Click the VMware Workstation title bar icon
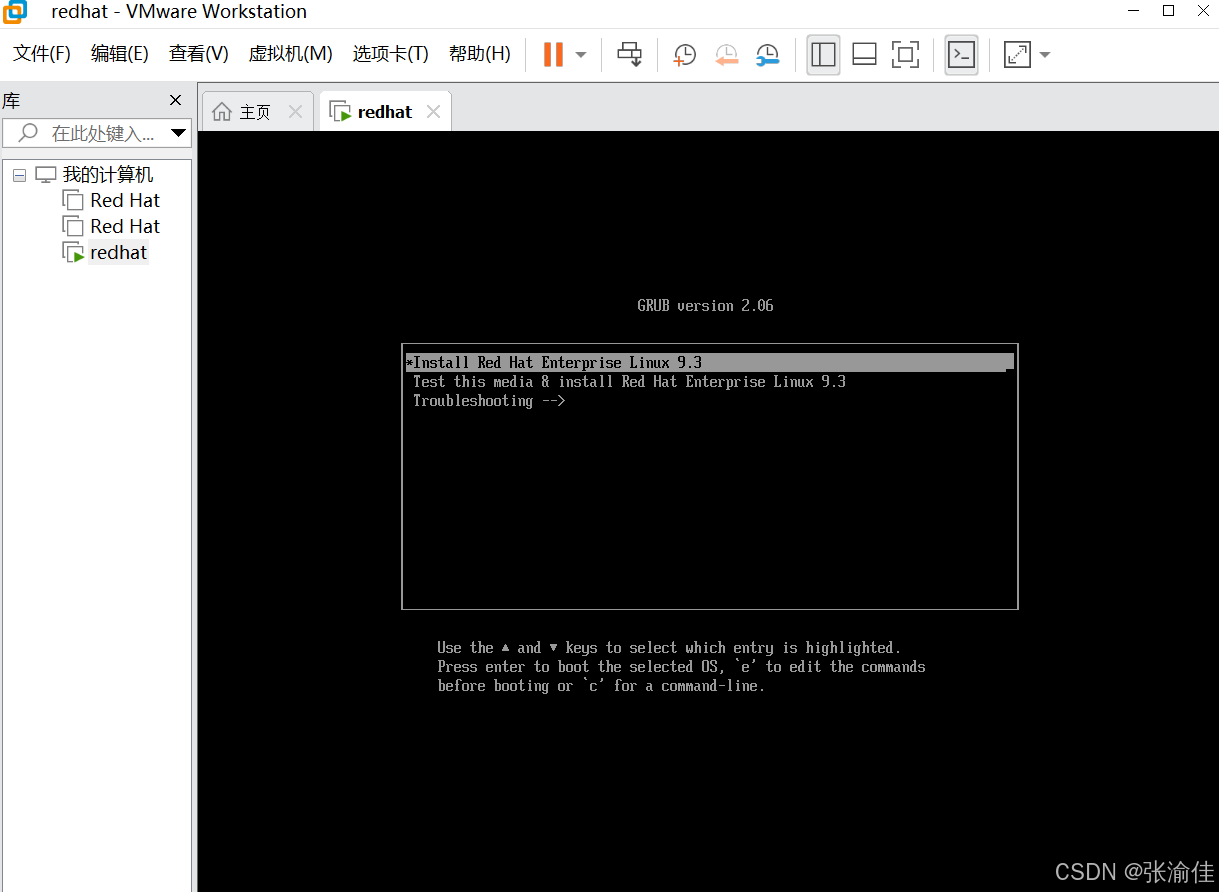Screen dimensions: 1219x892 coord(15,12)
